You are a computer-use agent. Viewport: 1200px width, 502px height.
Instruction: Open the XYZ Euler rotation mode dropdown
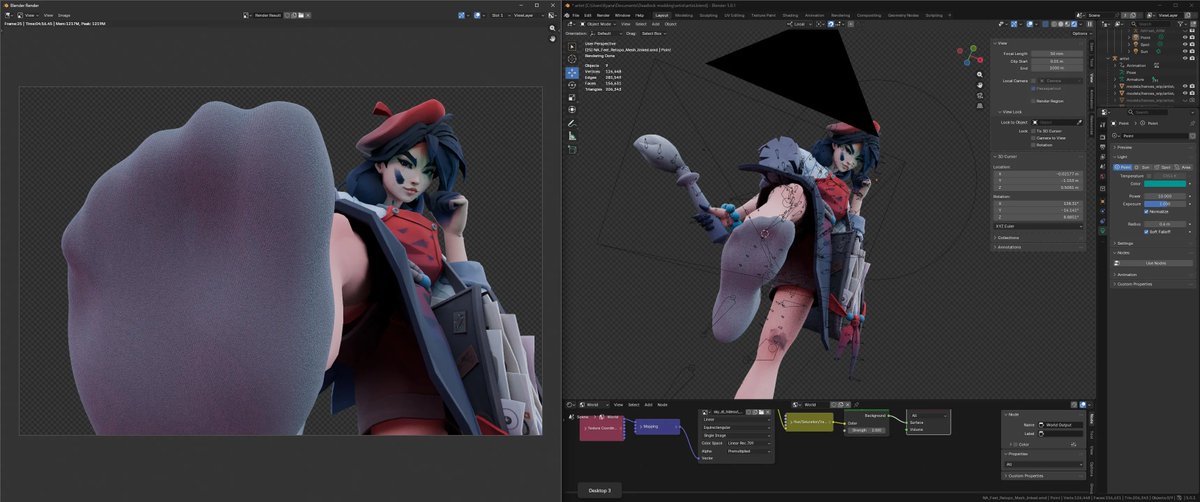click(x=1039, y=226)
